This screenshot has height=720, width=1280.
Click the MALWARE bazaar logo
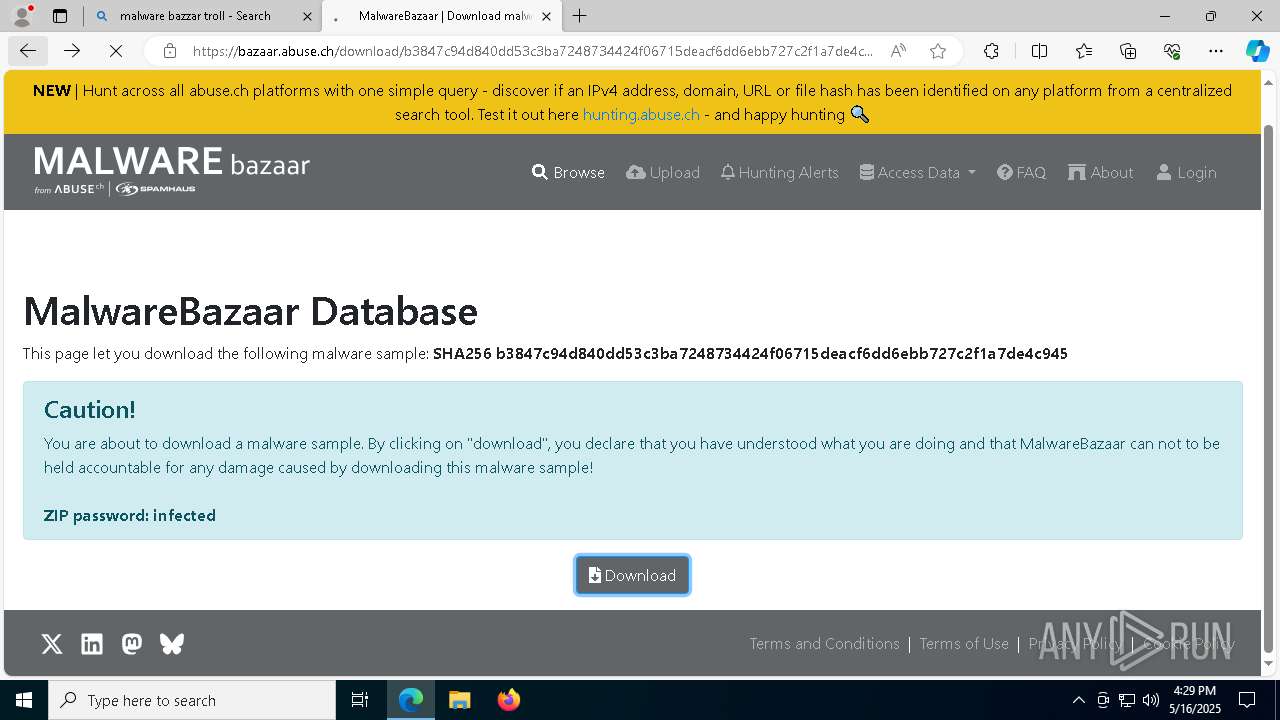pos(172,170)
